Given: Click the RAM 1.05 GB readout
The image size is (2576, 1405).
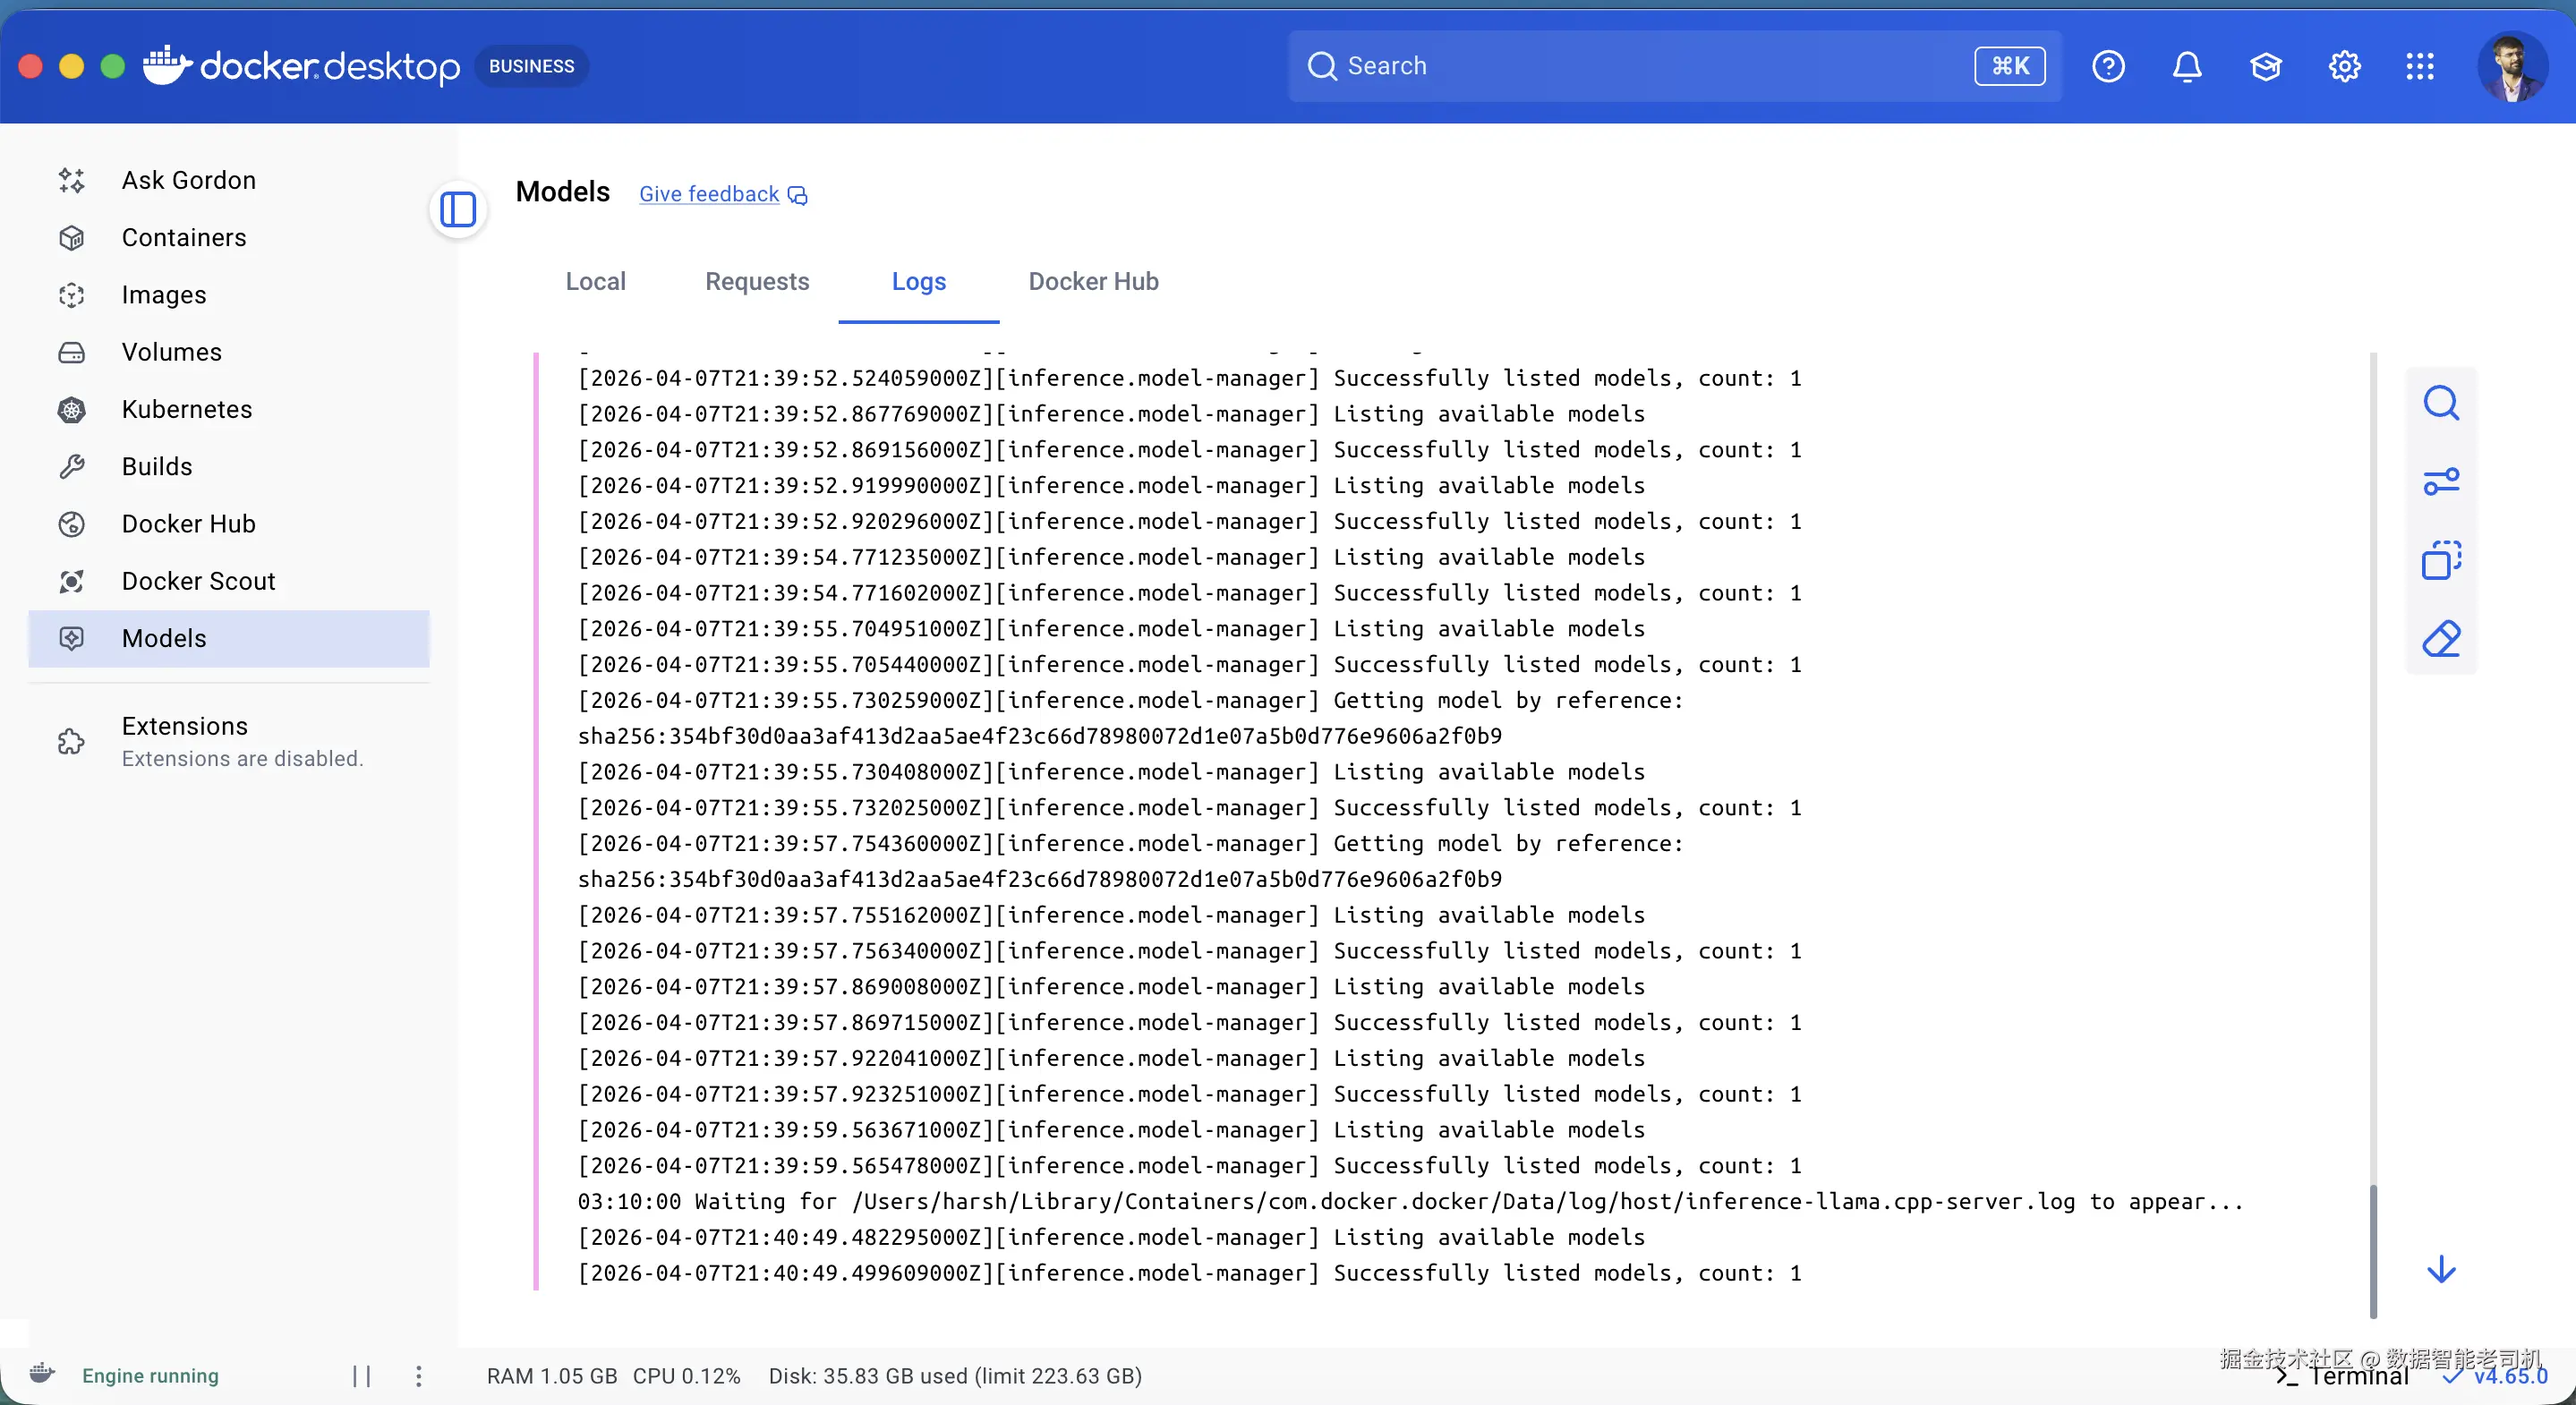Looking at the screenshot, I should pos(552,1376).
